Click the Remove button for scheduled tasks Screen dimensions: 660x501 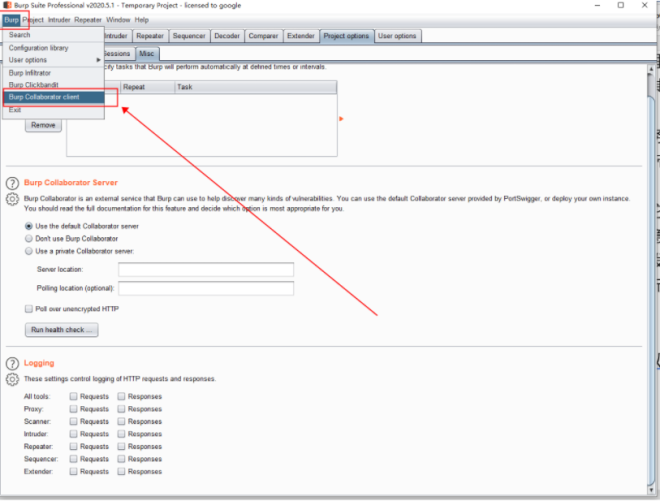[x=43, y=126]
